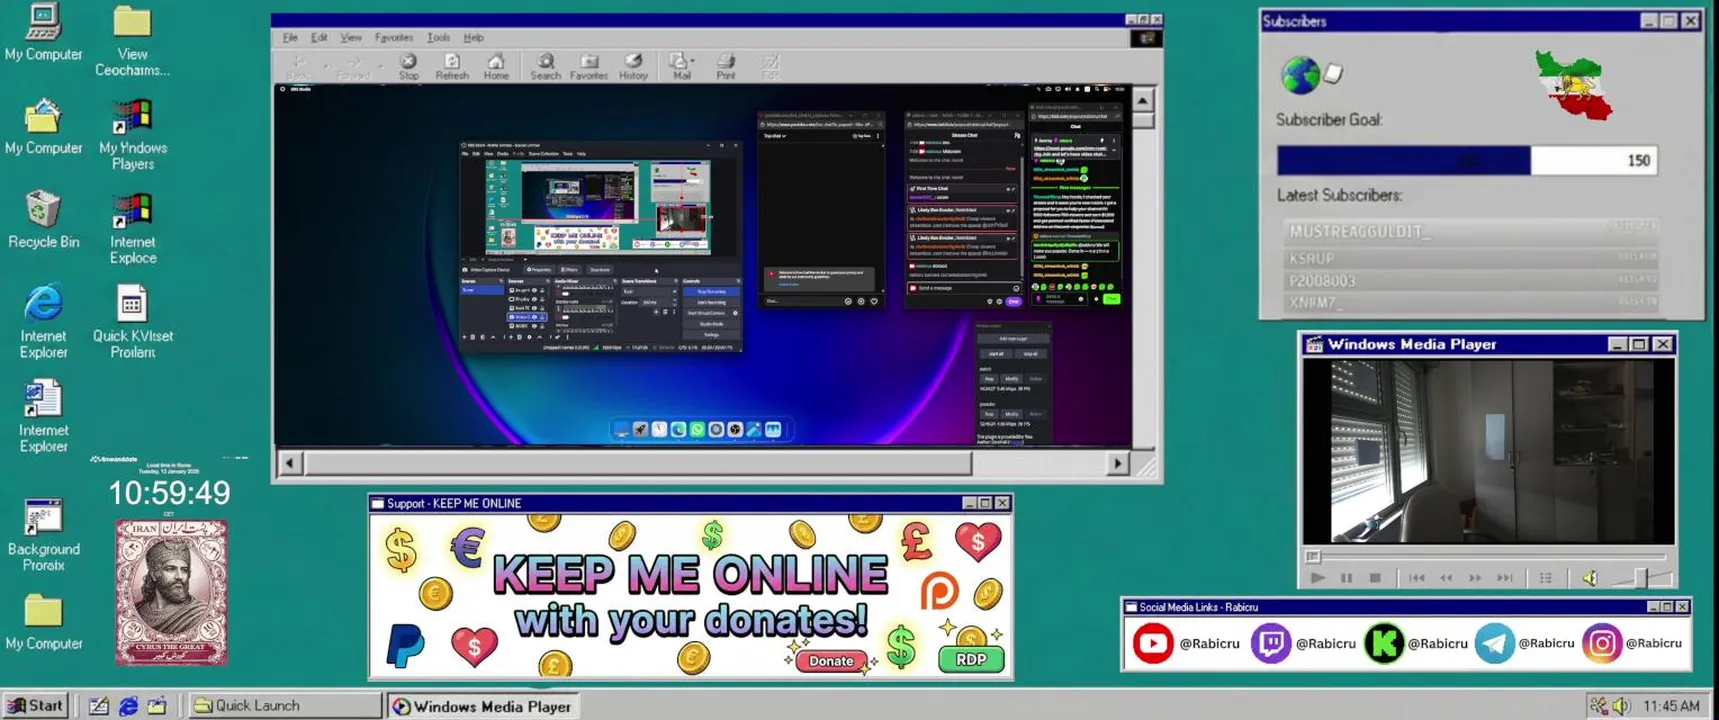Click the taskbar clock showing 11:45 AM
The width and height of the screenshot is (1719, 720).
[x=1671, y=706]
